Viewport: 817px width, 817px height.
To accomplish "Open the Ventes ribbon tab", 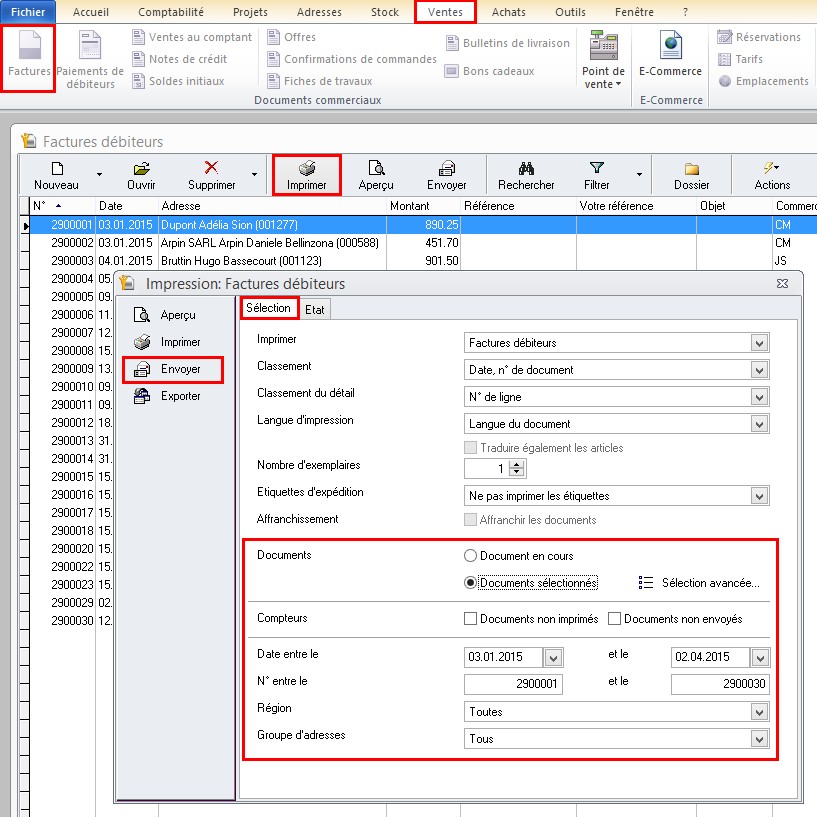I will 445,12.
